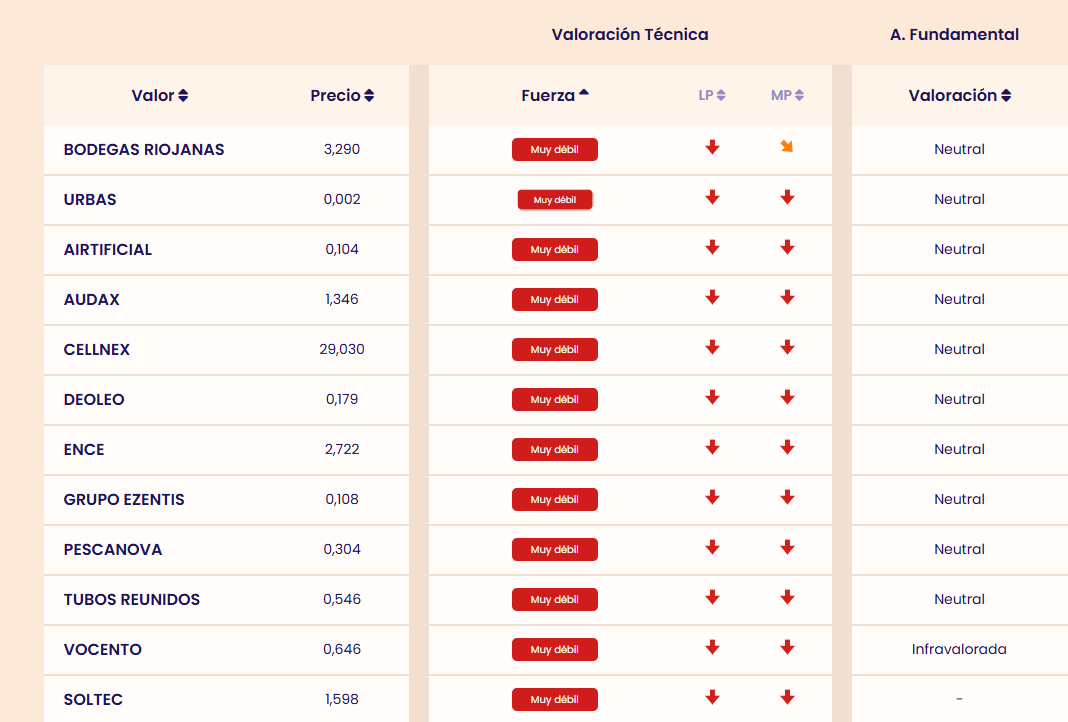Open the TUBOS REUNIDOS stock link
The width and height of the screenshot is (1068, 722).
click(132, 600)
